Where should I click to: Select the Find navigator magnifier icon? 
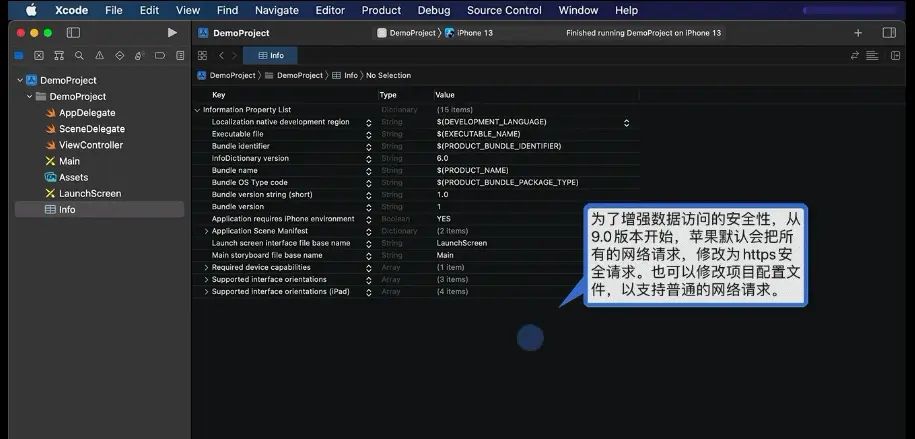click(79, 55)
